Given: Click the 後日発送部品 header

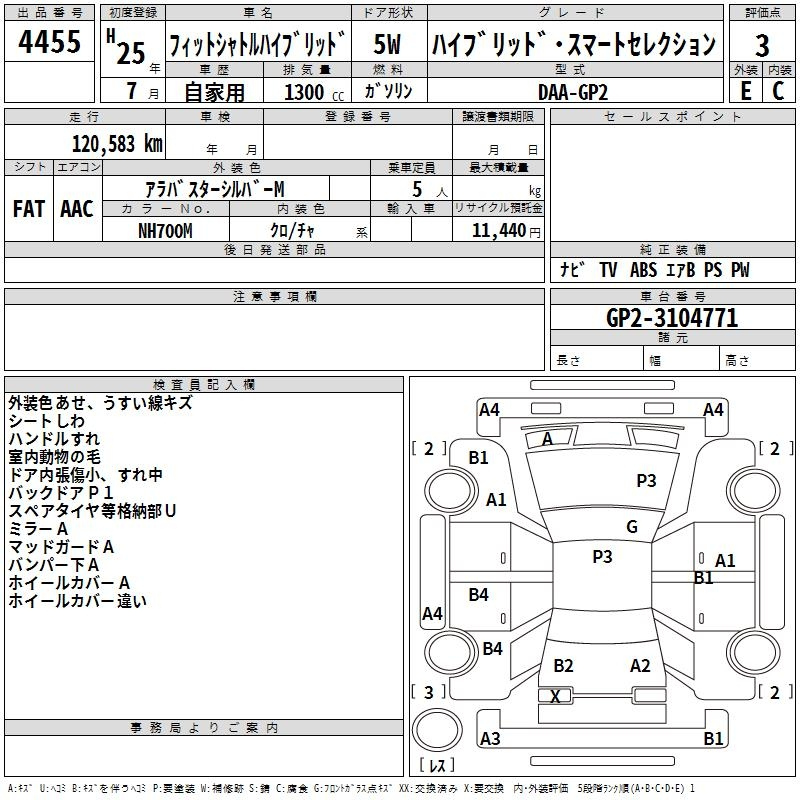Looking at the screenshot, I should point(274,249).
